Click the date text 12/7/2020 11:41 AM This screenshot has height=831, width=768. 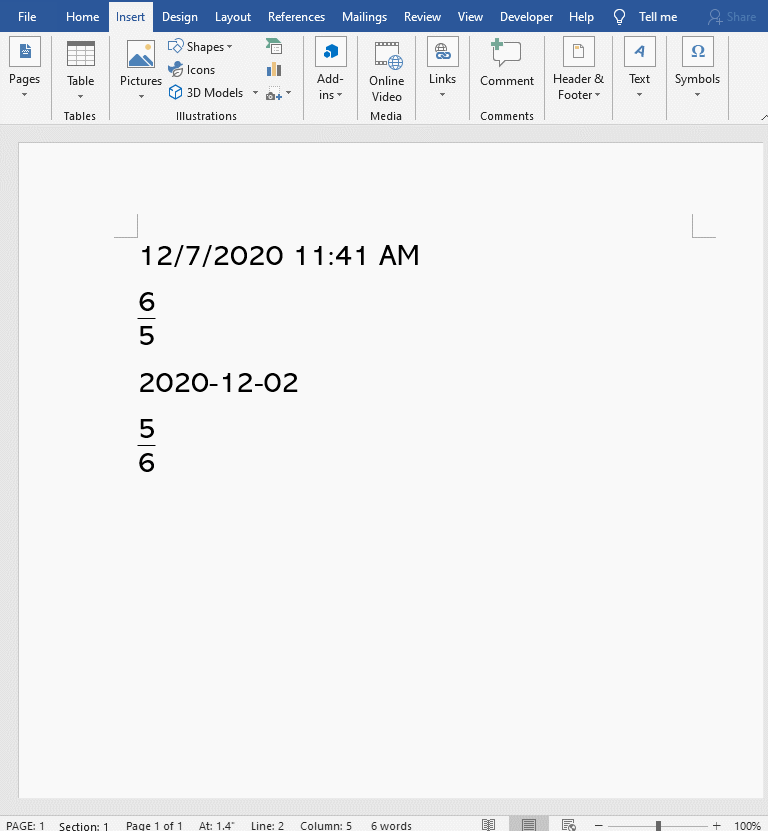point(279,256)
